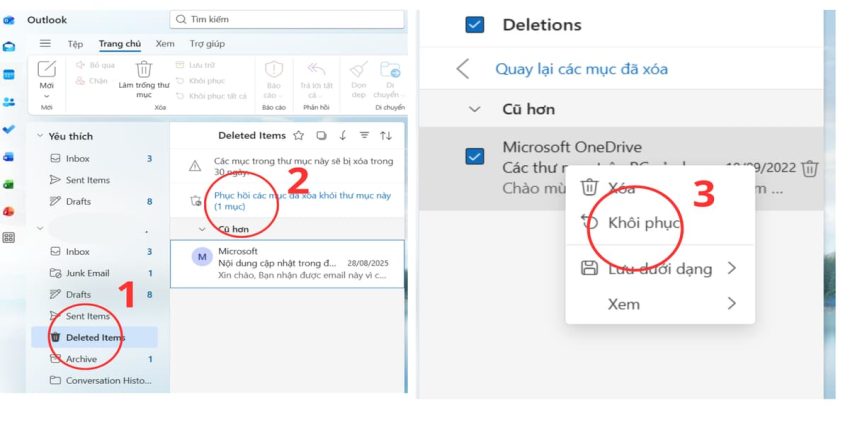Expand the Xem submenu arrow in the context menu
This screenshot has width=850, height=425.
[732, 303]
